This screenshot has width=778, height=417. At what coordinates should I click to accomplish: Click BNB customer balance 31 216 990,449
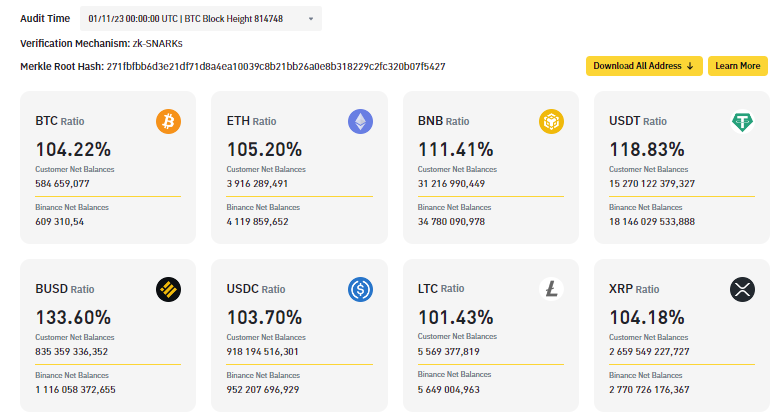(452, 184)
